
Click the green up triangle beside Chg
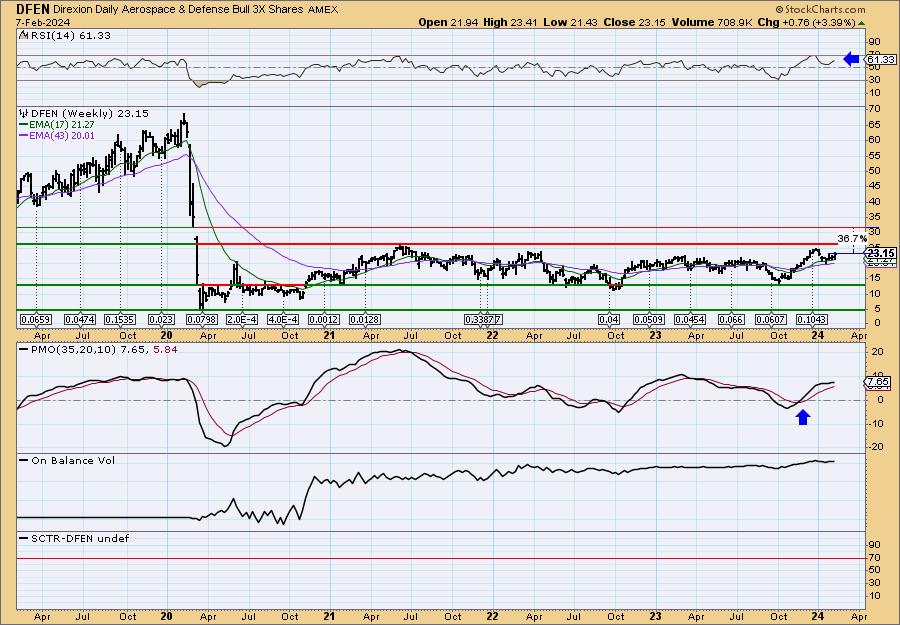[861, 23]
